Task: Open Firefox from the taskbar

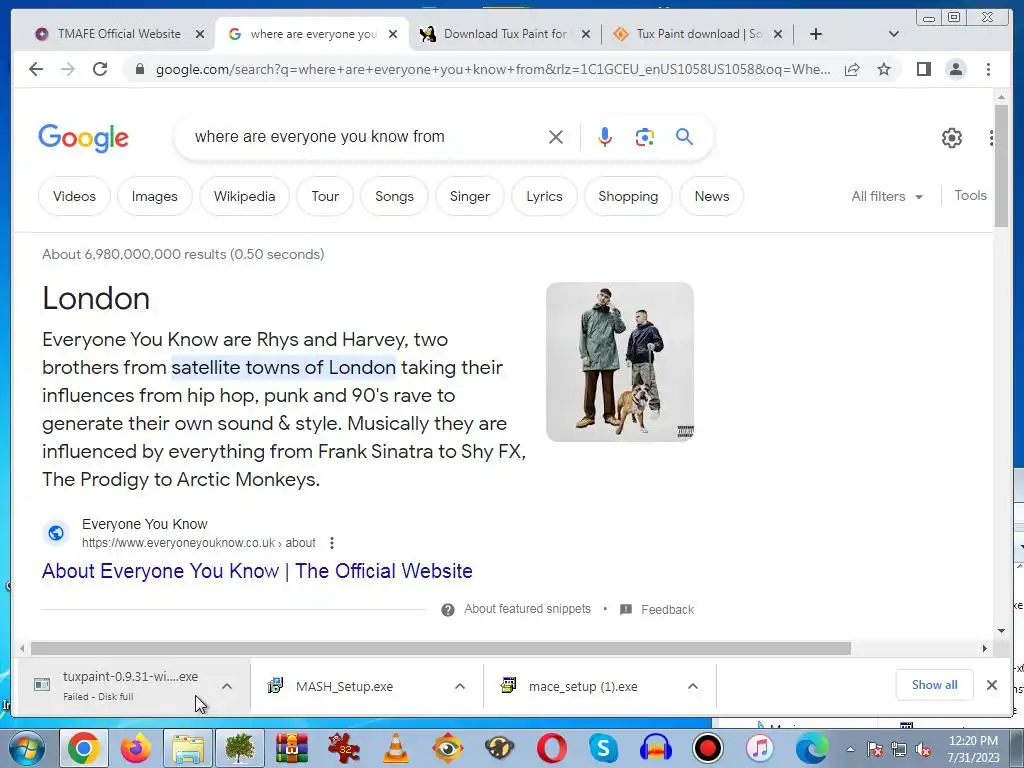Action: [x=135, y=748]
